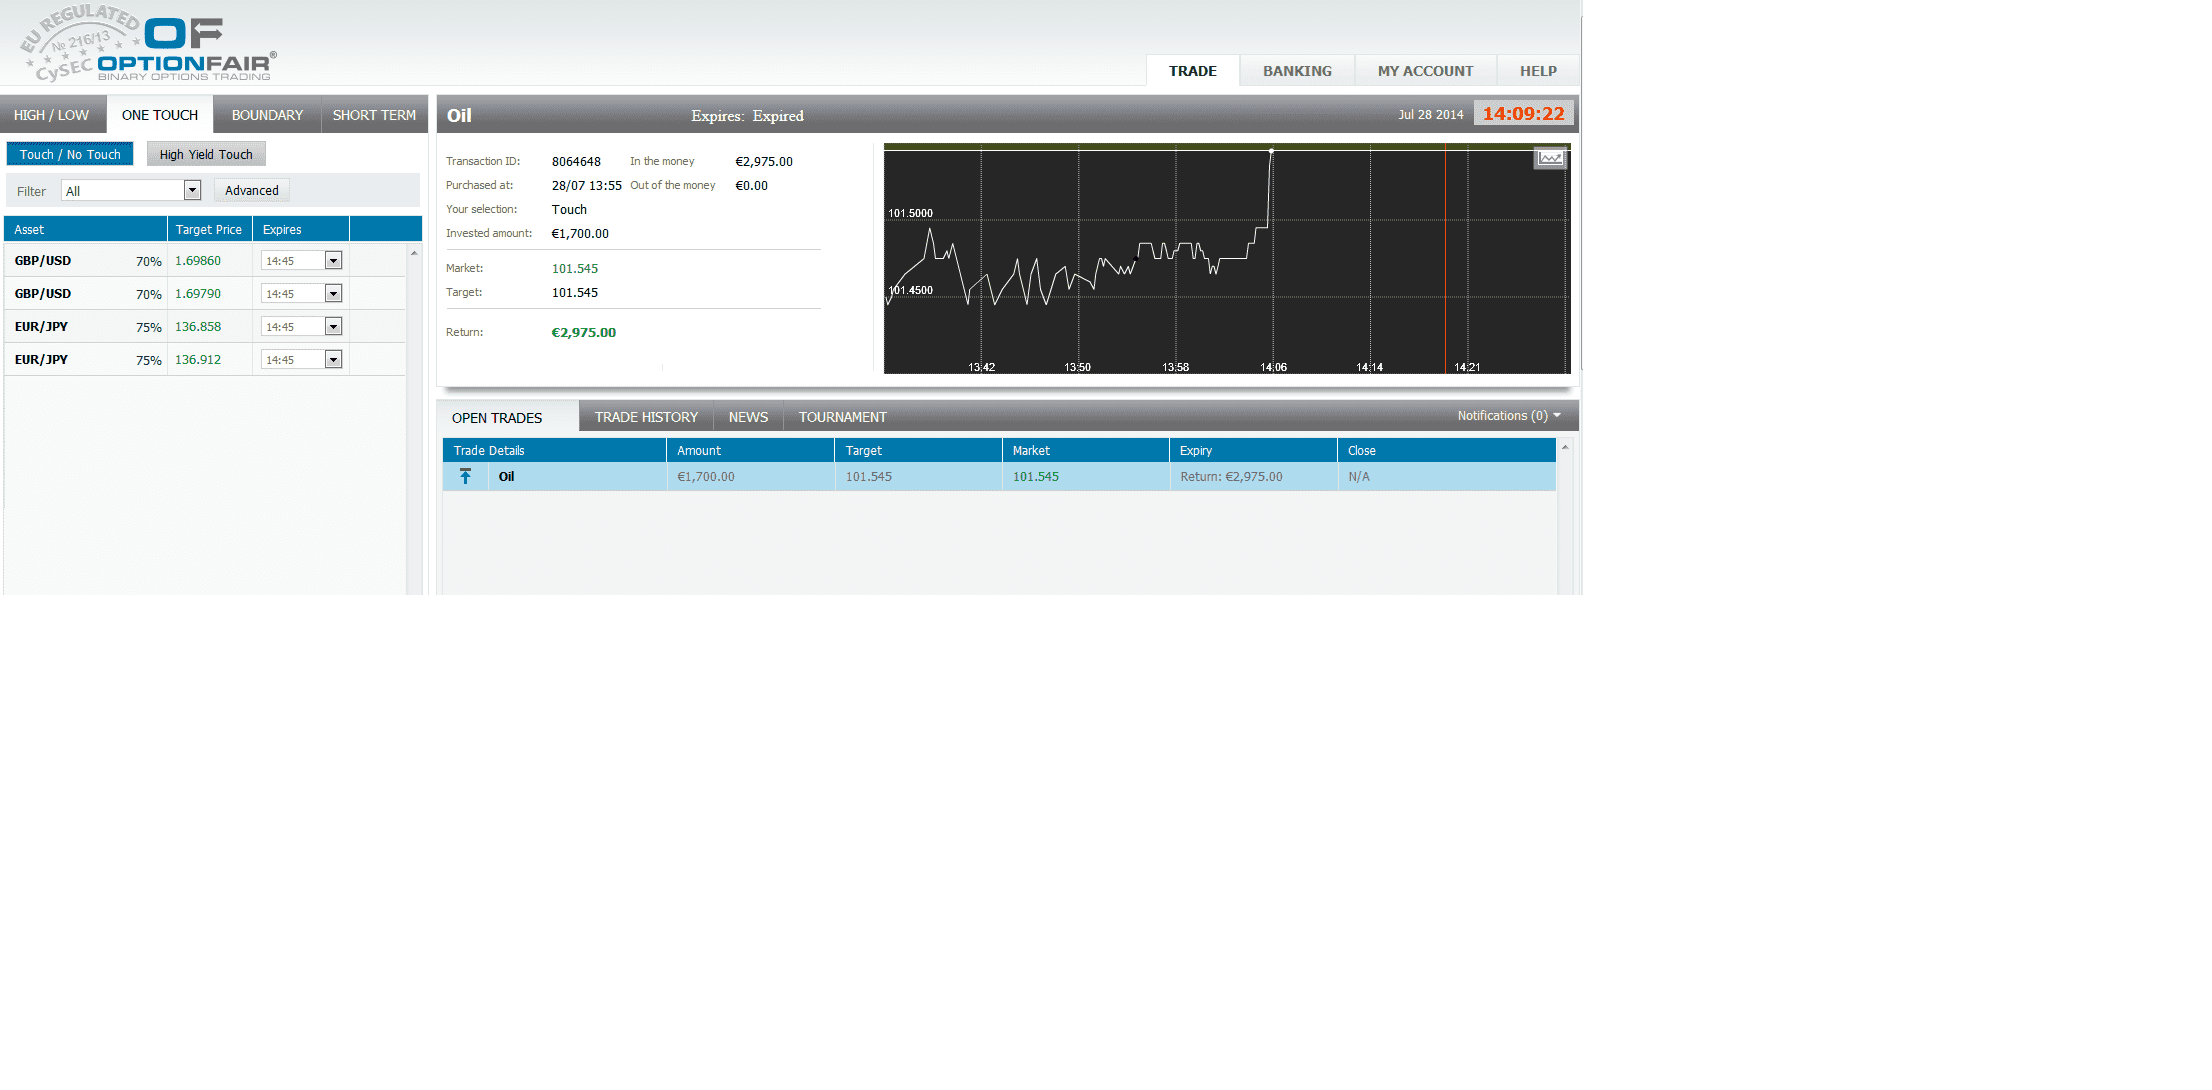Image resolution: width=2212 pixels, height=1090 pixels.
Task: Switch to the SHORT TERM options tab
Action: pyautogui.click(x=375, y=114)
